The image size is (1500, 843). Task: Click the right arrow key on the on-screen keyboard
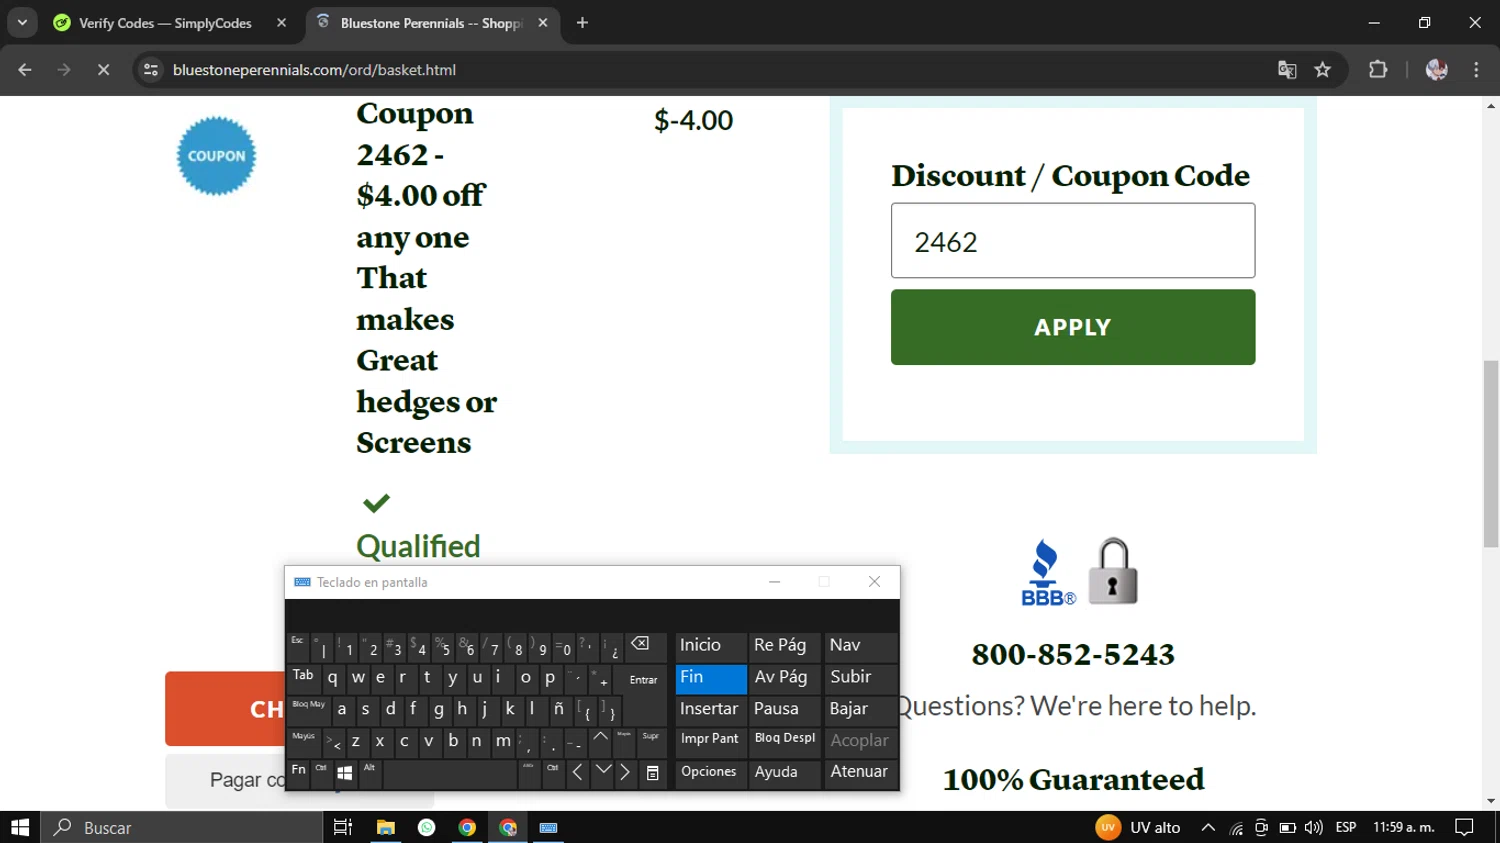(625, 773)
